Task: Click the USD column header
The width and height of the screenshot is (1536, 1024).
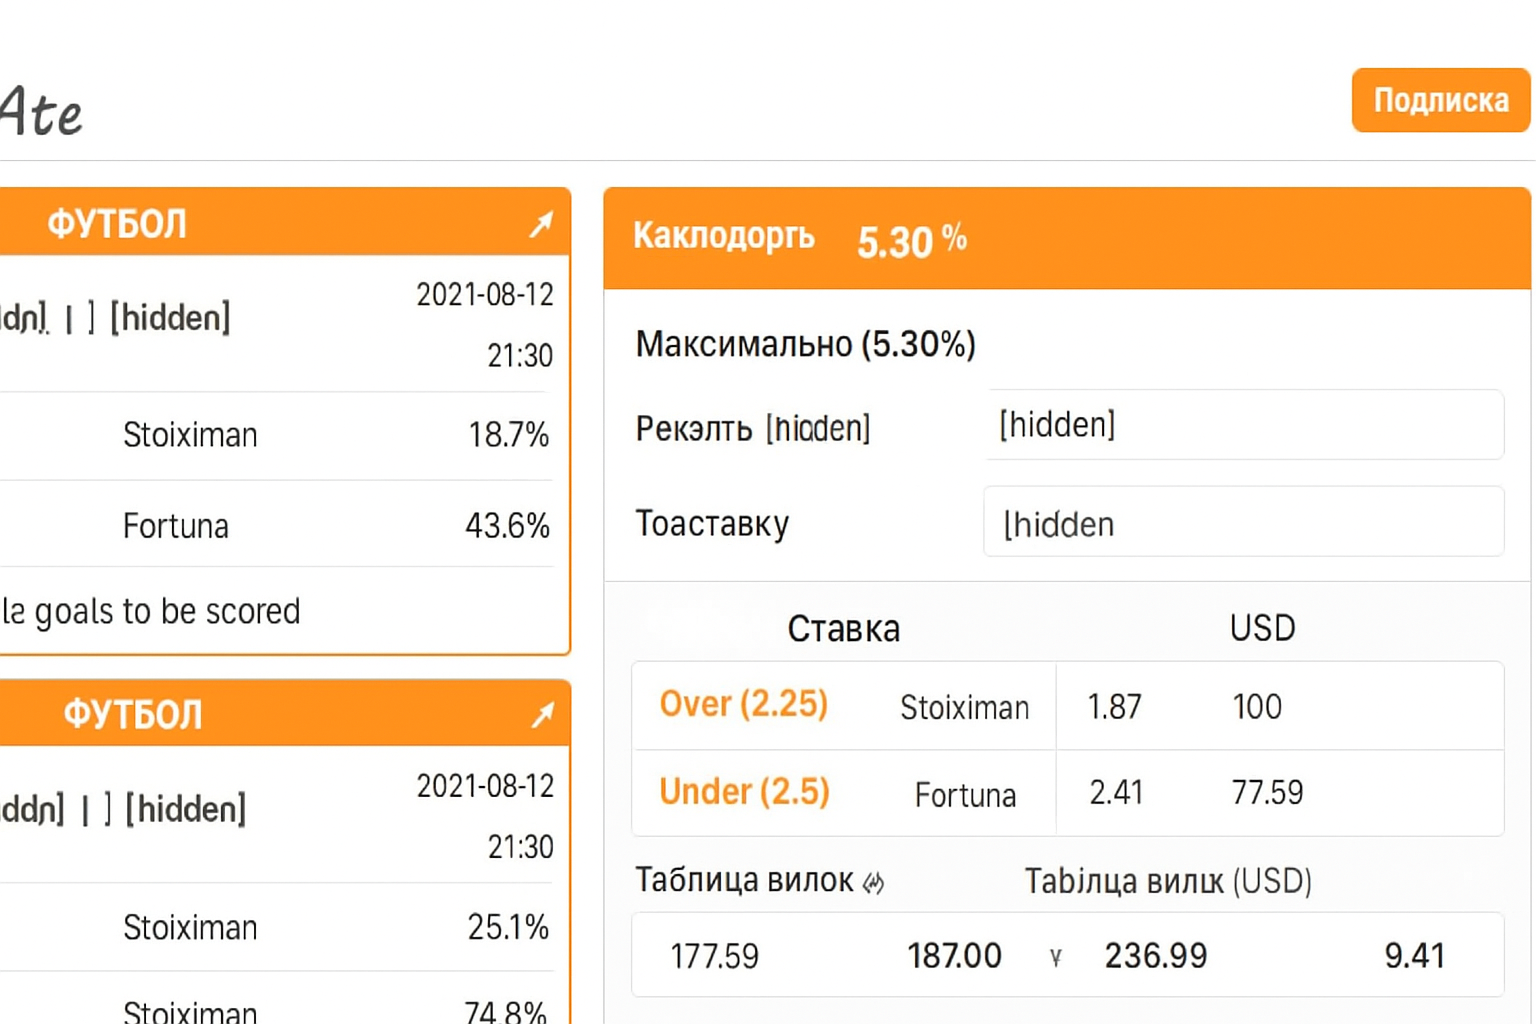Action: [1262, 628]
